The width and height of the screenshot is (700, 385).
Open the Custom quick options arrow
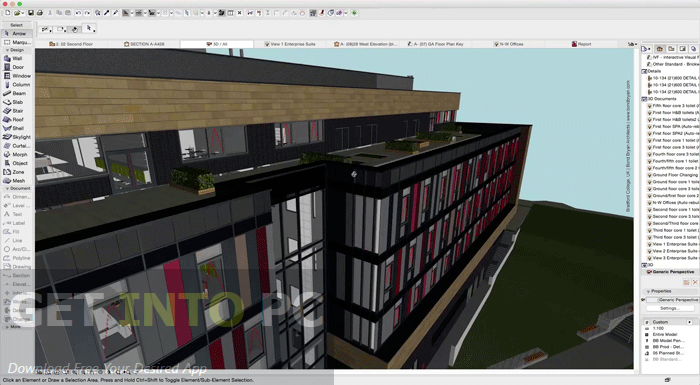click(x=689, y=322)
